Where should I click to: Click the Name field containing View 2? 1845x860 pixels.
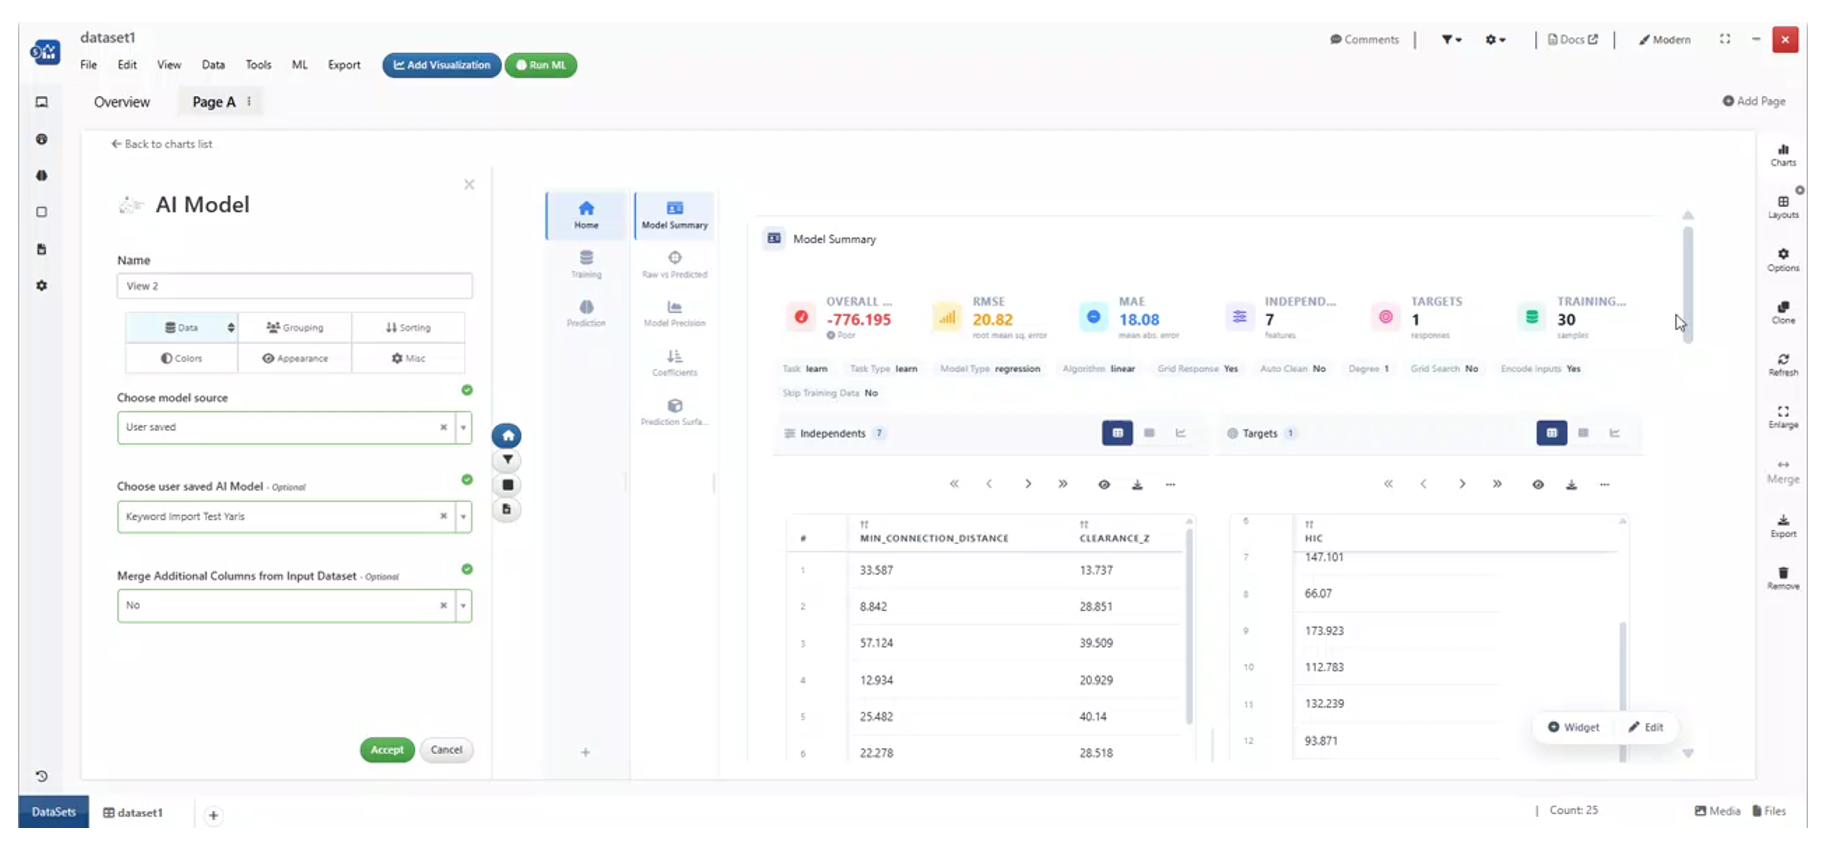pos(294,286)
